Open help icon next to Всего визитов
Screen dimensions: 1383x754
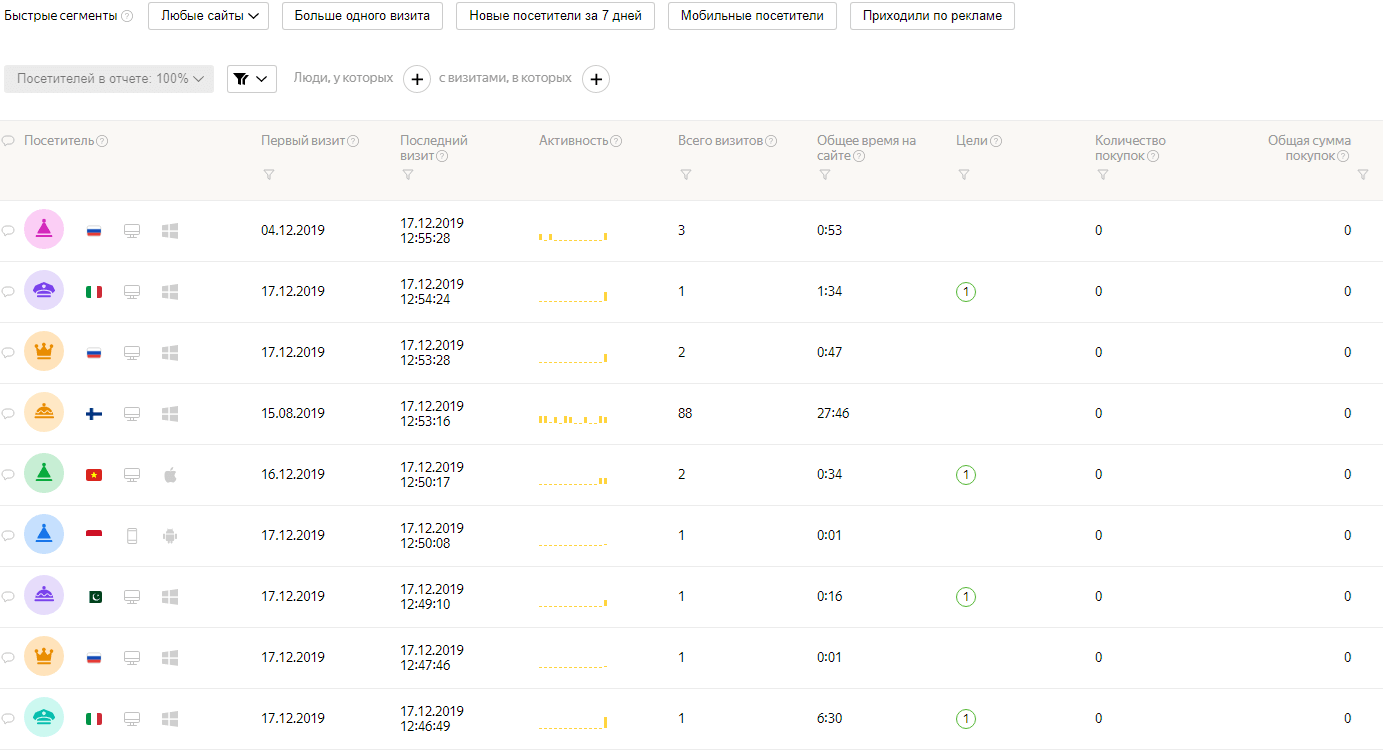tap(771, 141)
